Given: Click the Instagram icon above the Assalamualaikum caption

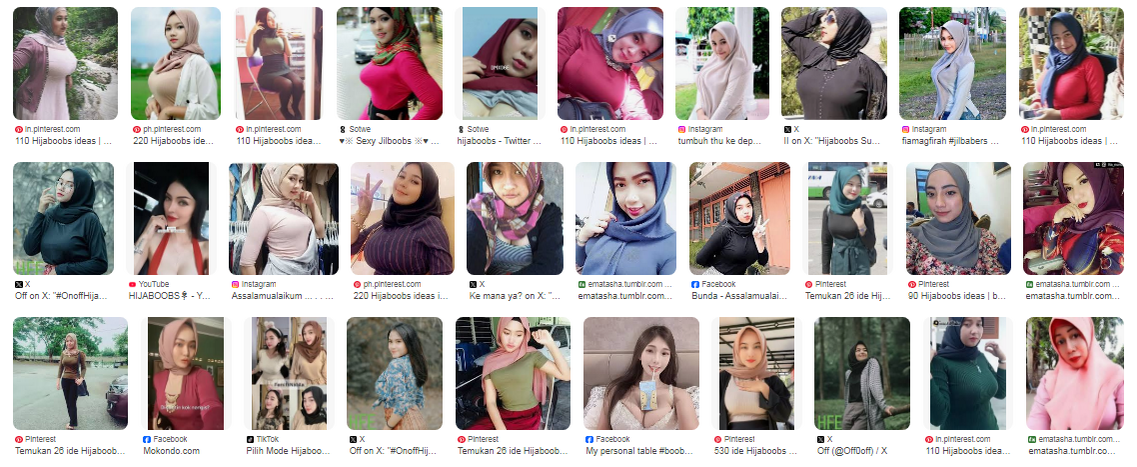Looking at the screenshot, I should pyautogui.click(x=235, y=284).
